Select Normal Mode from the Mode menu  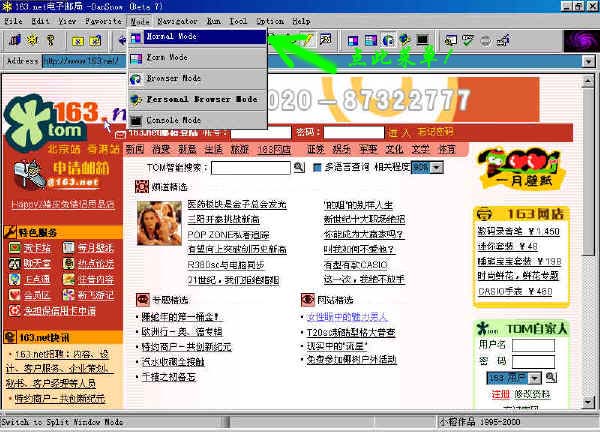[x=197, y=37]
